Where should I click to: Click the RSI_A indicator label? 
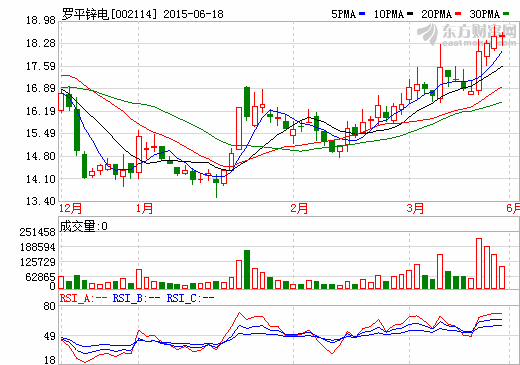(x=83, y=298)
